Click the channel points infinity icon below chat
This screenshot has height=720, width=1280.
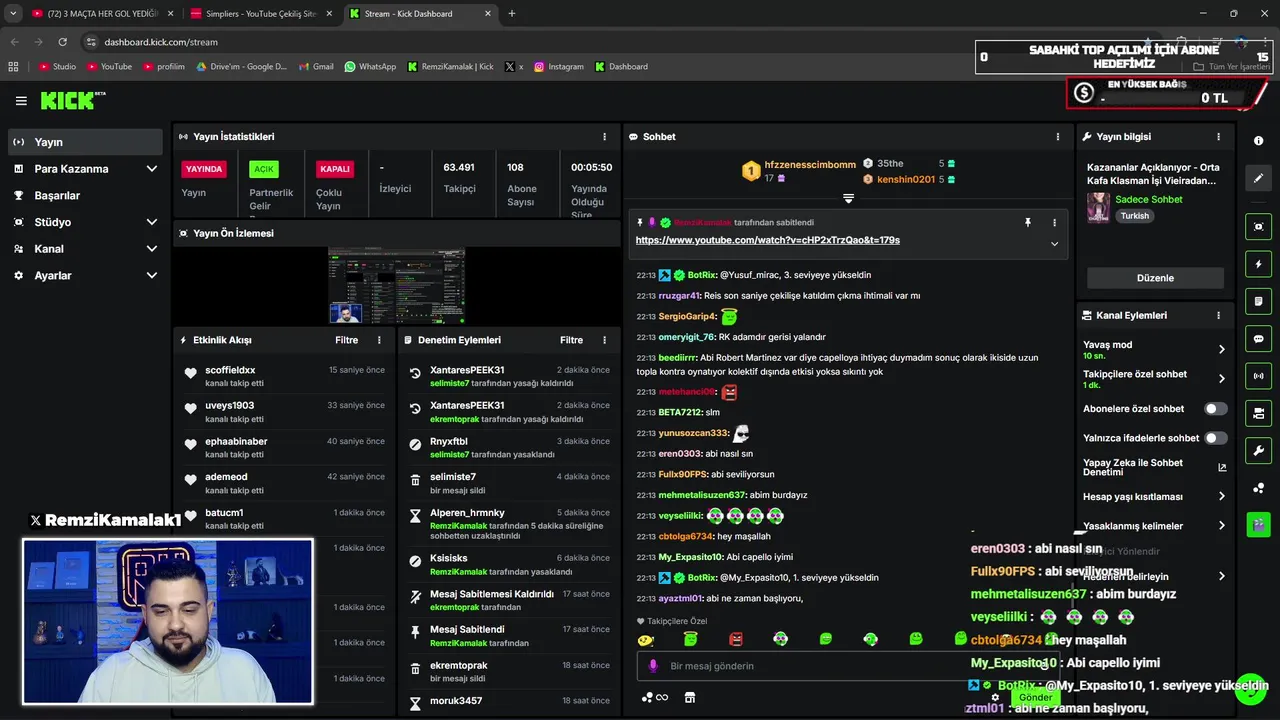655,697
